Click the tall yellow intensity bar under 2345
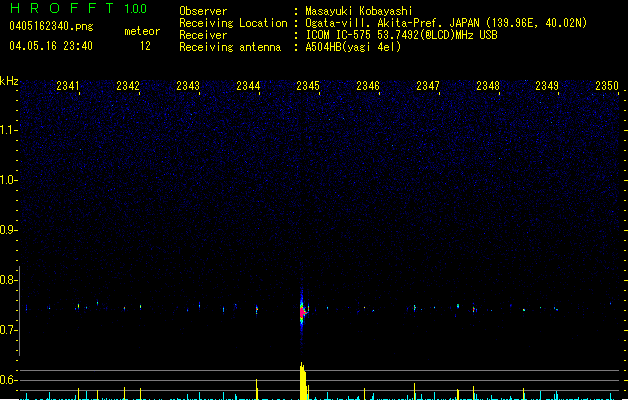Image resolution: width=629 pixels, height=400 pixels. 303,381
